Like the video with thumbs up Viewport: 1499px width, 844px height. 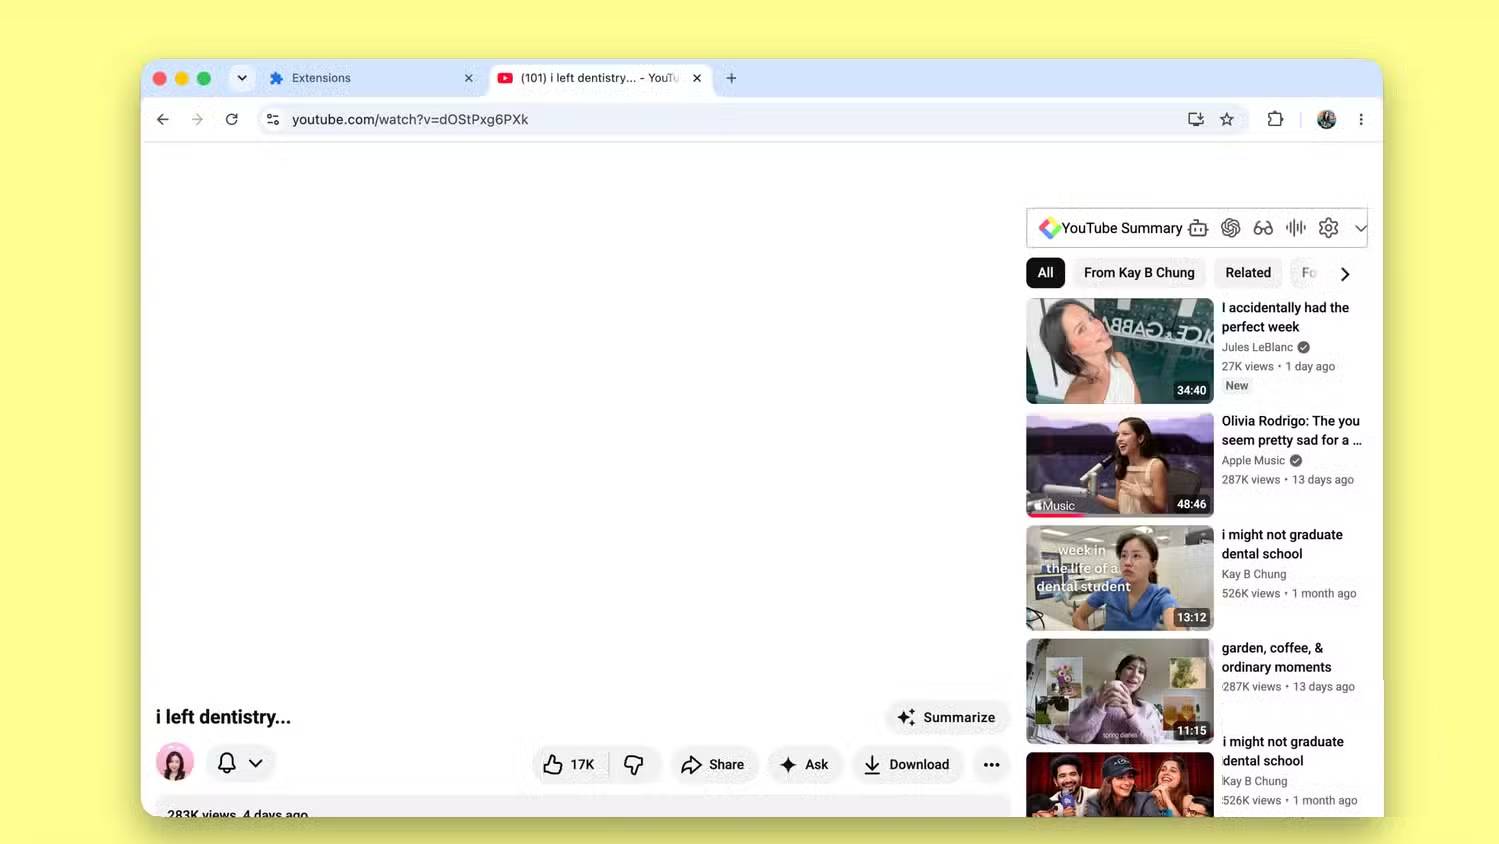pyautogui.click(x=569, y=764)
